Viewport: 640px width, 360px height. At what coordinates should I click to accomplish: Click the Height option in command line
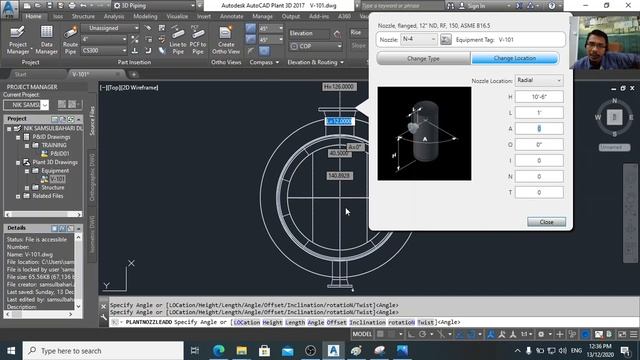tap(272, 322)
